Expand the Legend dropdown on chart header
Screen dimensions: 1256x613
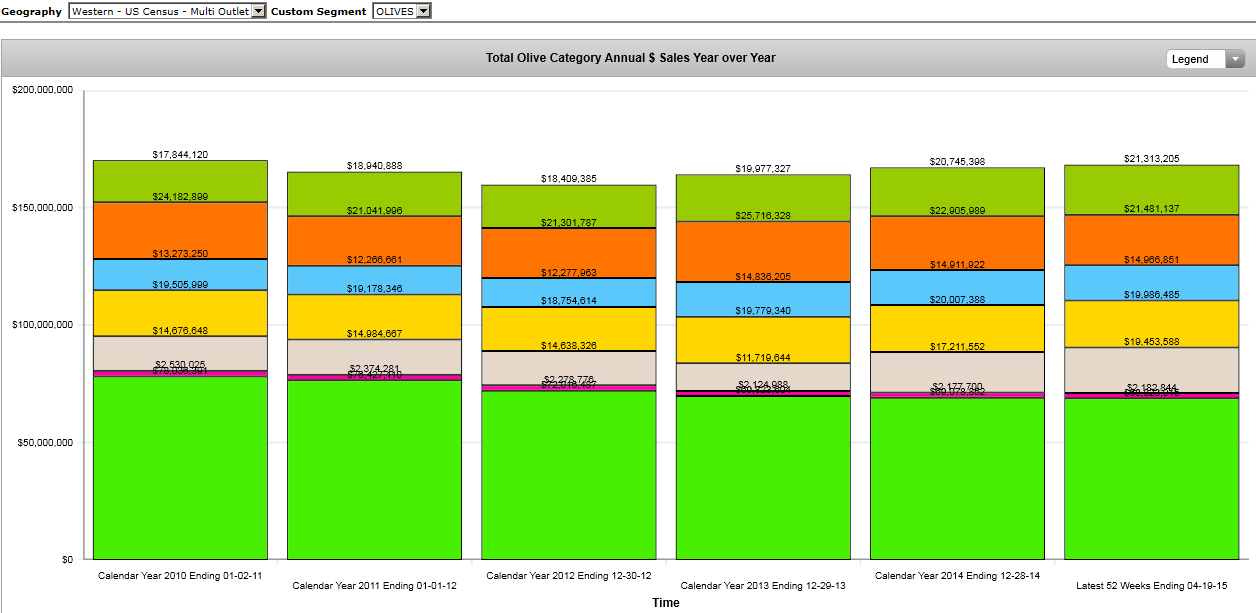pos(1205,59)
